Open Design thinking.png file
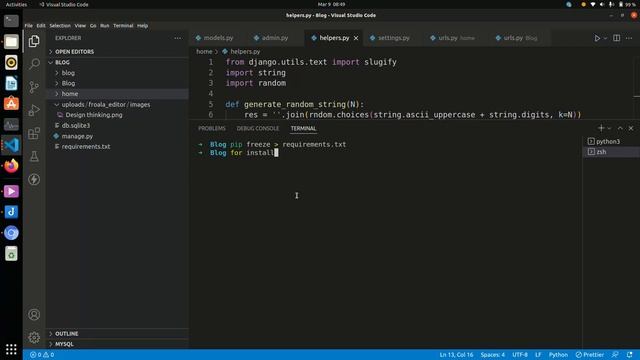Screen dimensions: 640x360 point(118,115)
